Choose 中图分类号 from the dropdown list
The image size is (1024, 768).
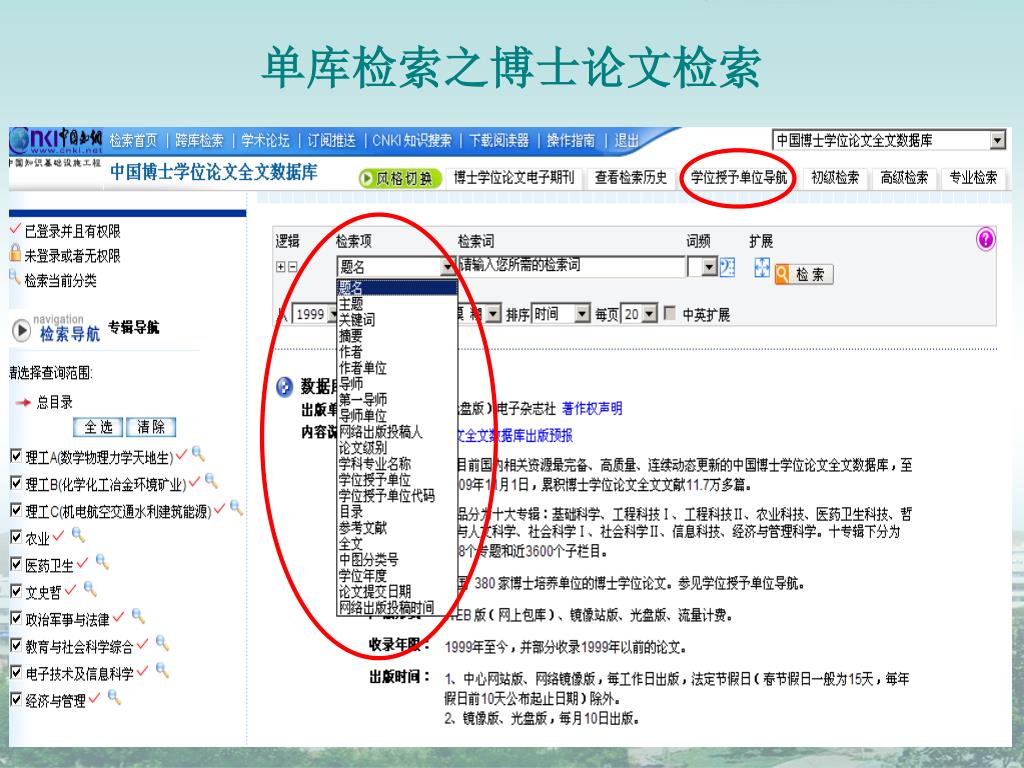click(x=368, y=560)
